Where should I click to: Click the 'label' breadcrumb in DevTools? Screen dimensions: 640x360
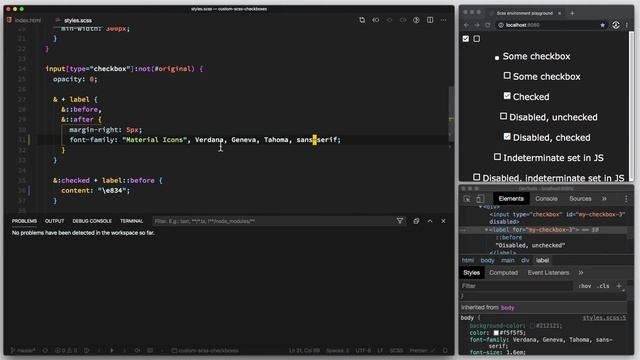542,260
